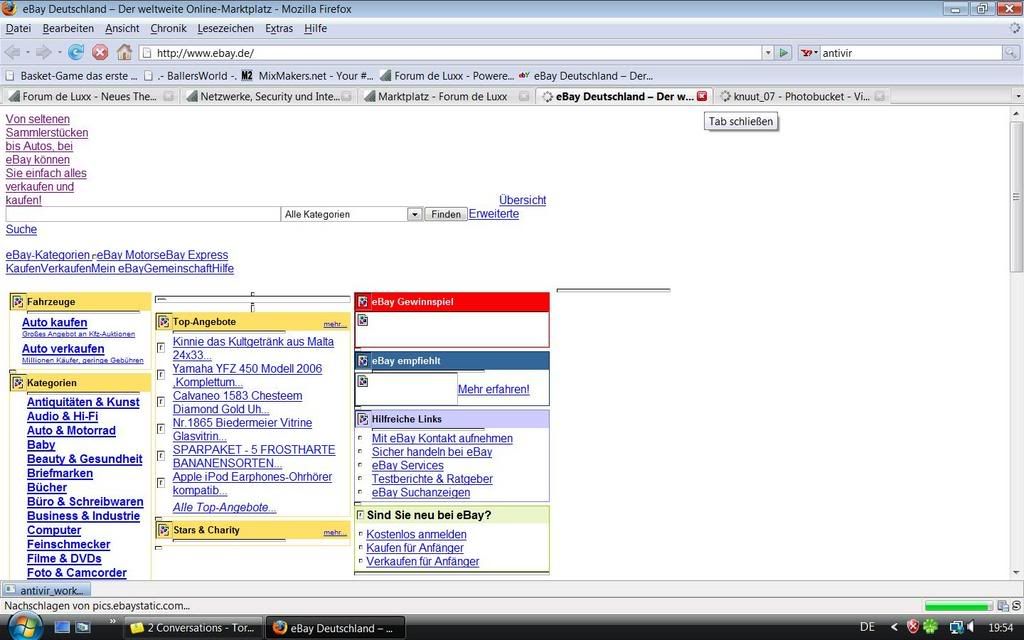Switch to the 2 Conversations taskbar window
The width and height of the screenshot is (1024, 640).
click(x=193, y=628)
